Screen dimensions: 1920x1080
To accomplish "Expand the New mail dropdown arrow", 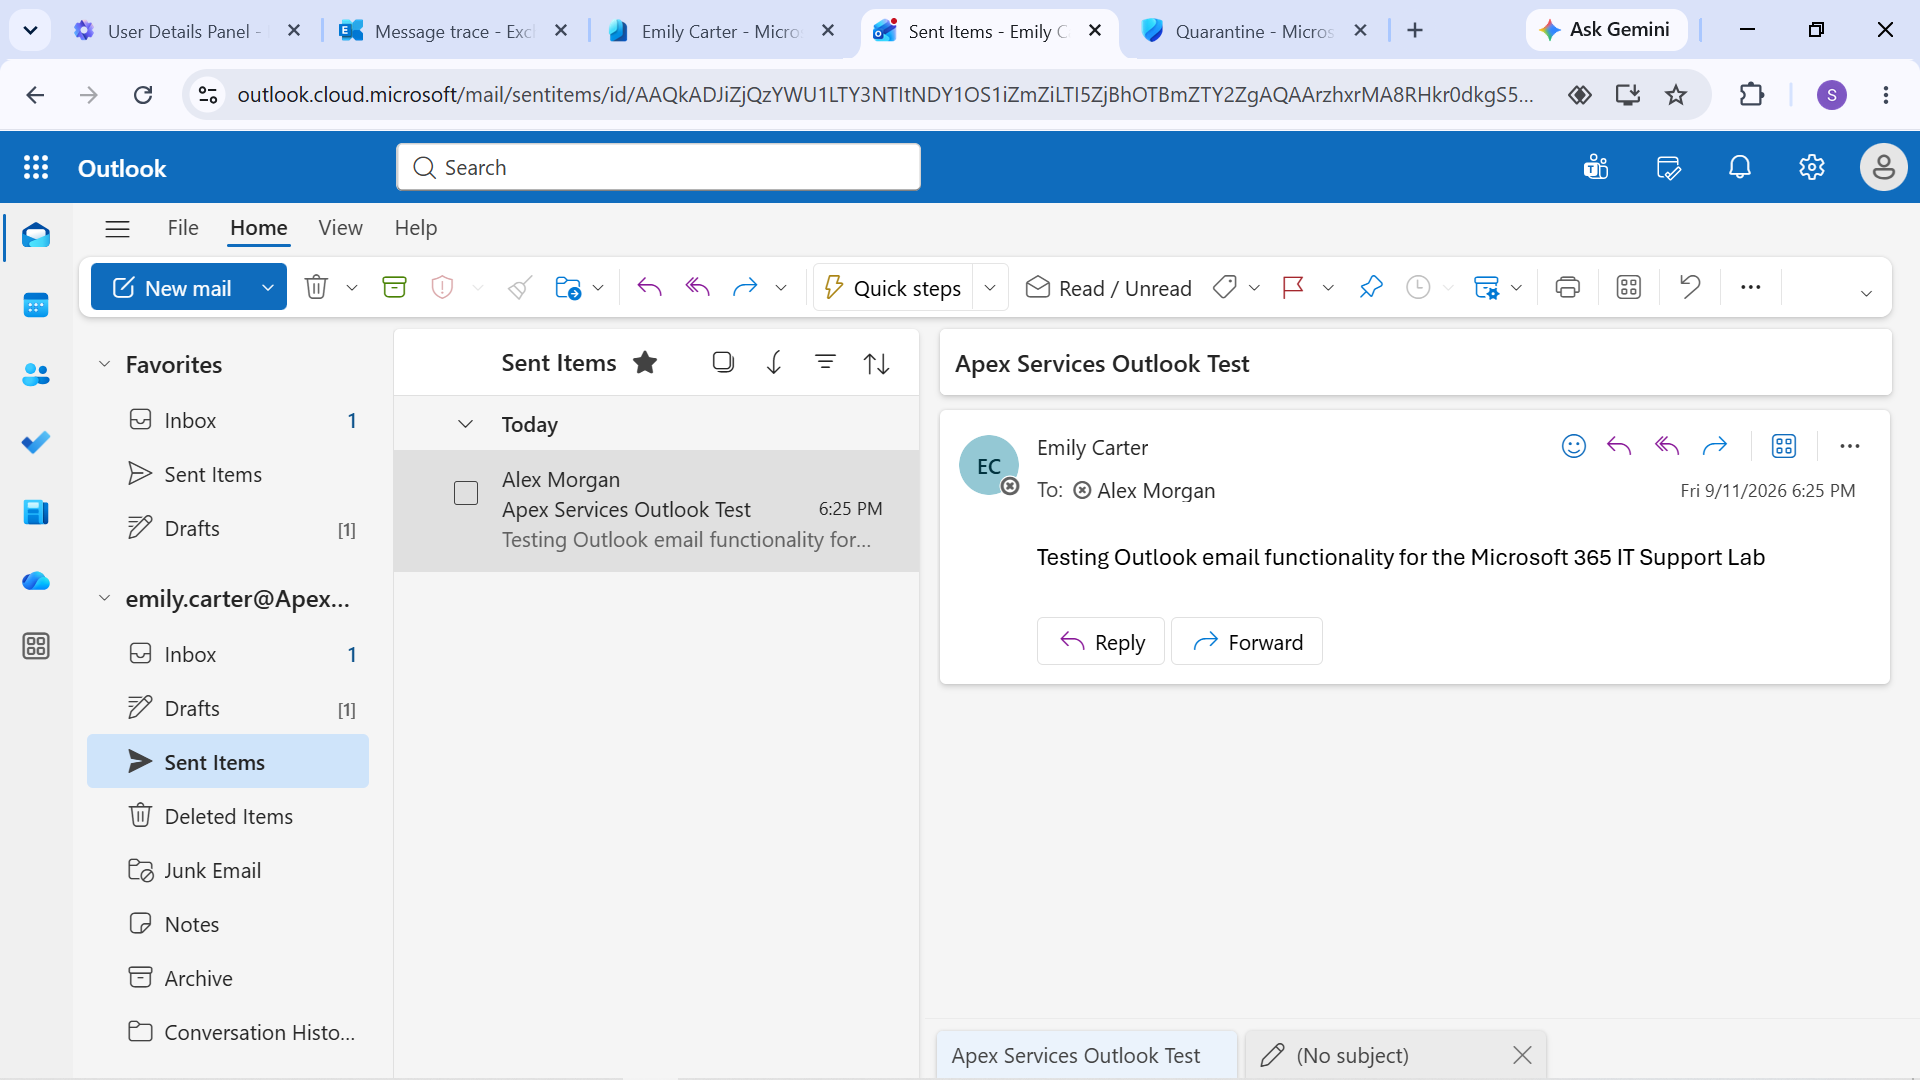I will coord(267,288).
